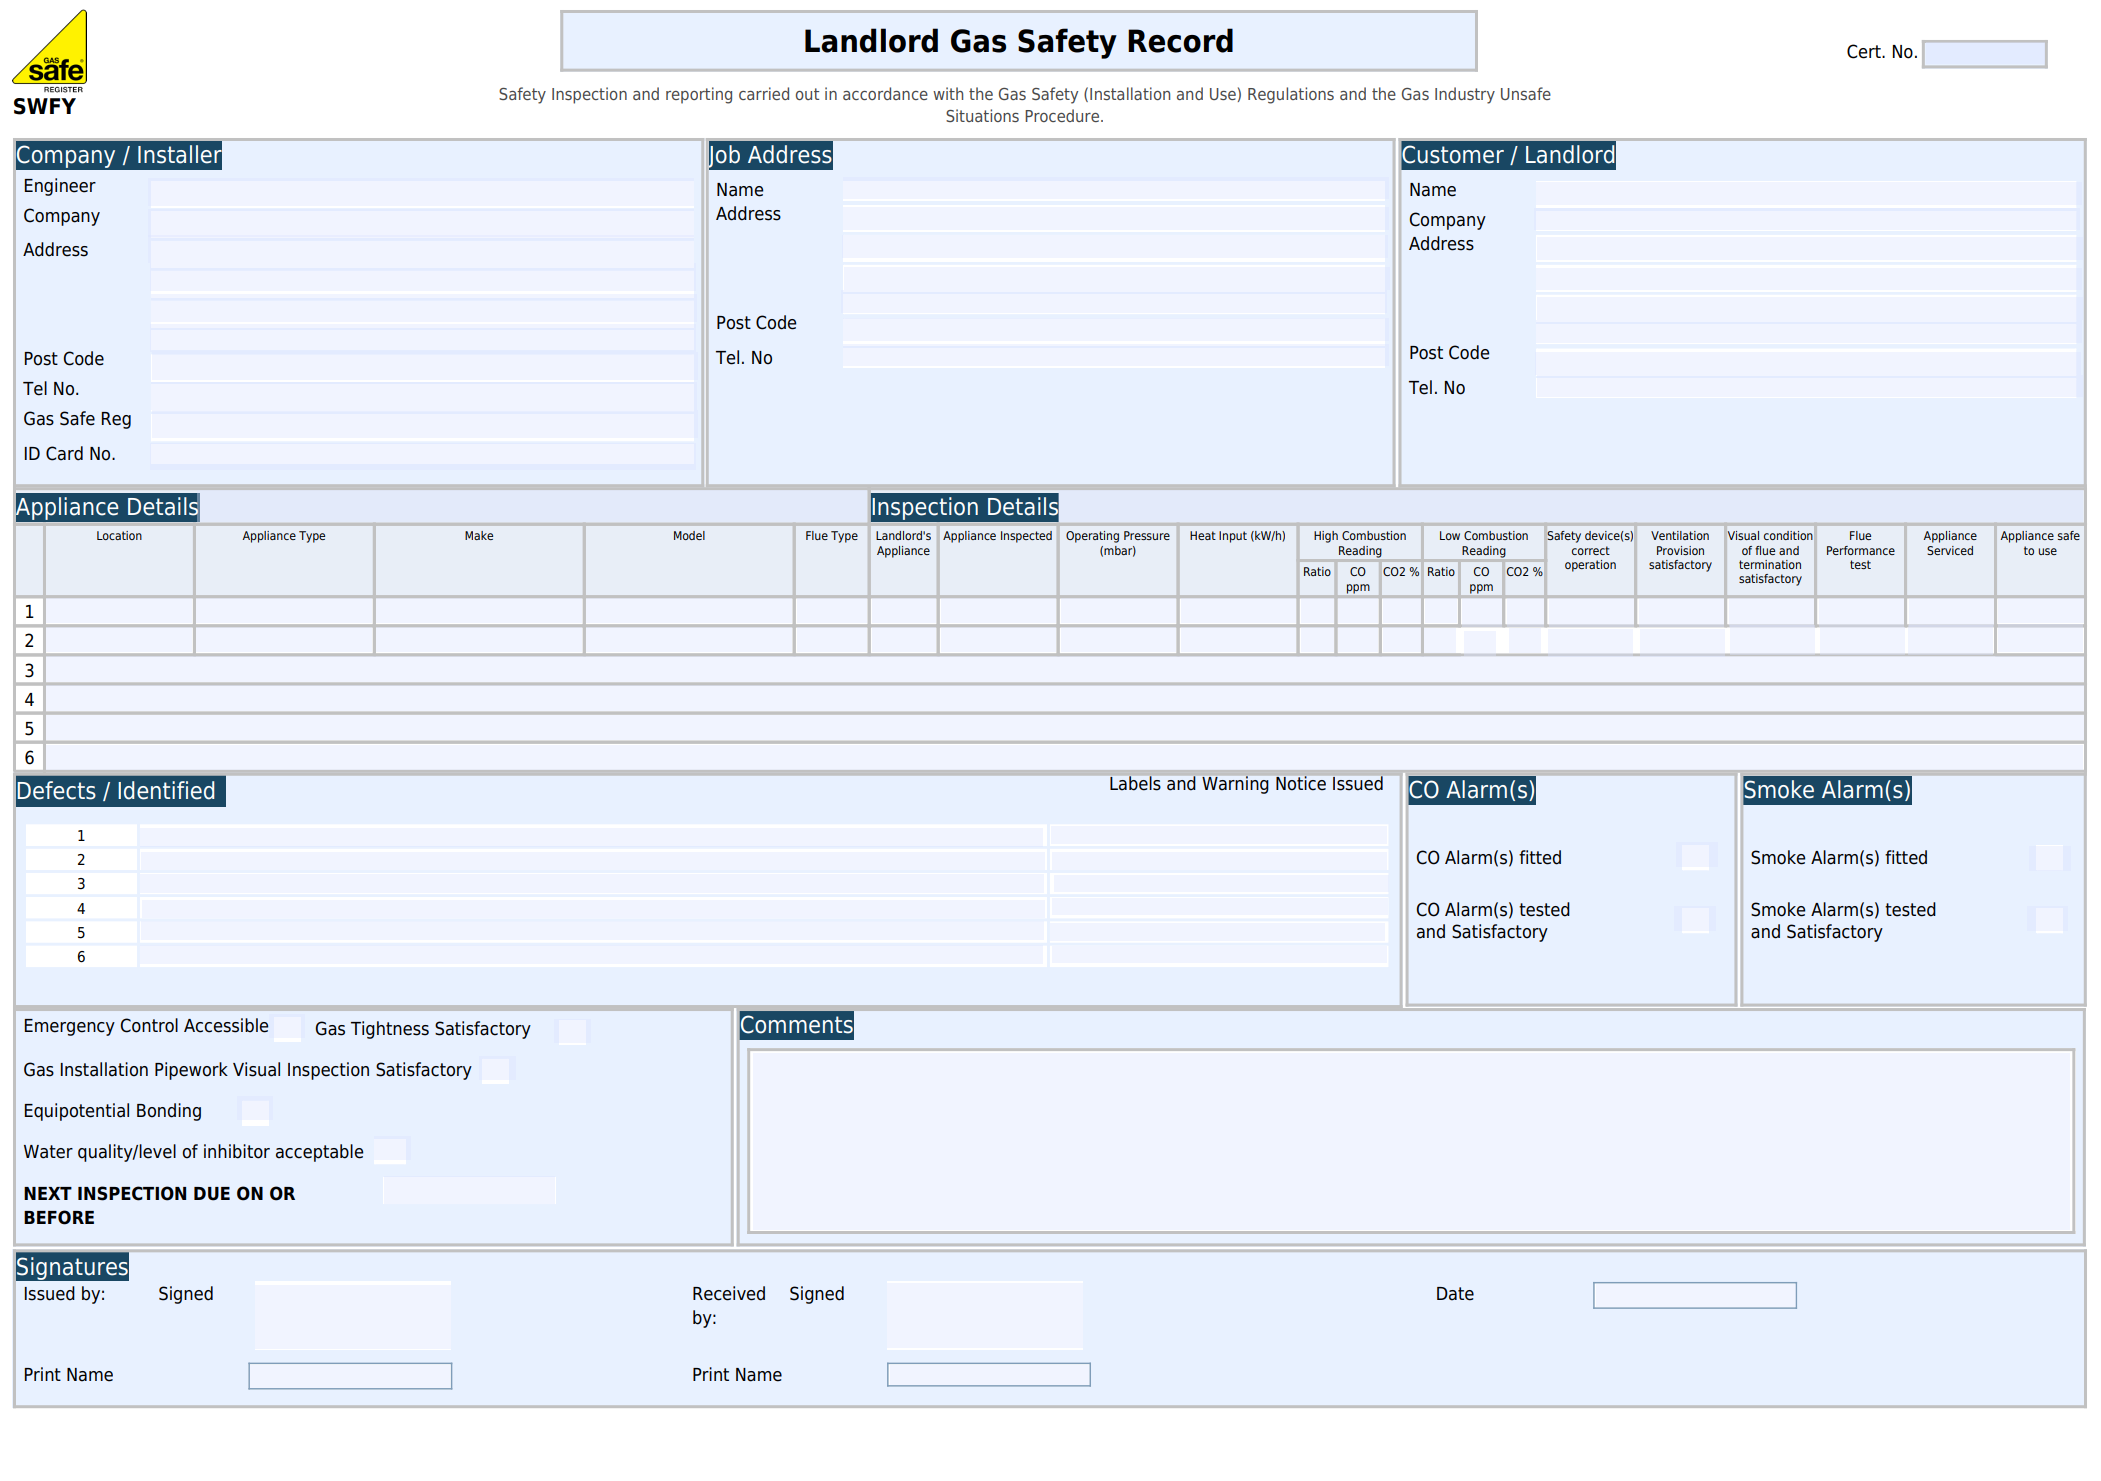The image size is (2101, 1481).
Task: Mark Smoke Alarm(s) tested and Satisfactory
Action: 2049,920
